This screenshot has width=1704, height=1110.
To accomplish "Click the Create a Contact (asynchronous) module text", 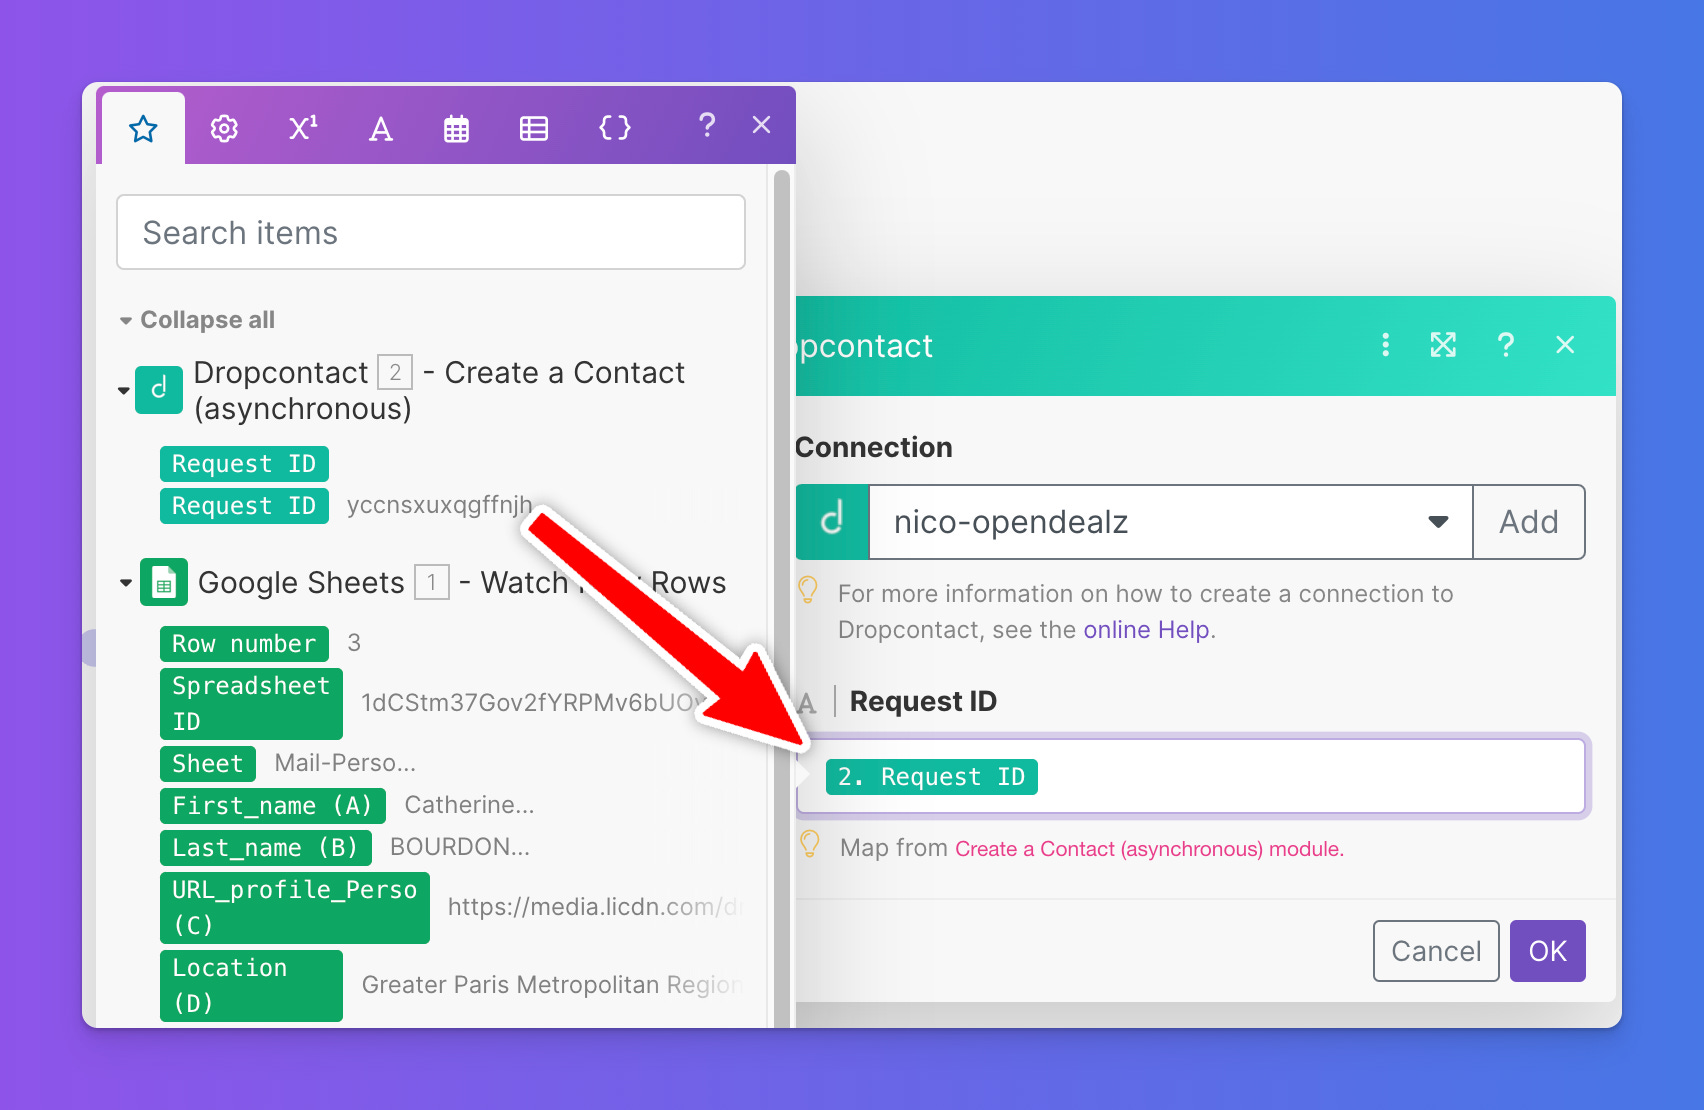I will click(x=1149, y=849).
